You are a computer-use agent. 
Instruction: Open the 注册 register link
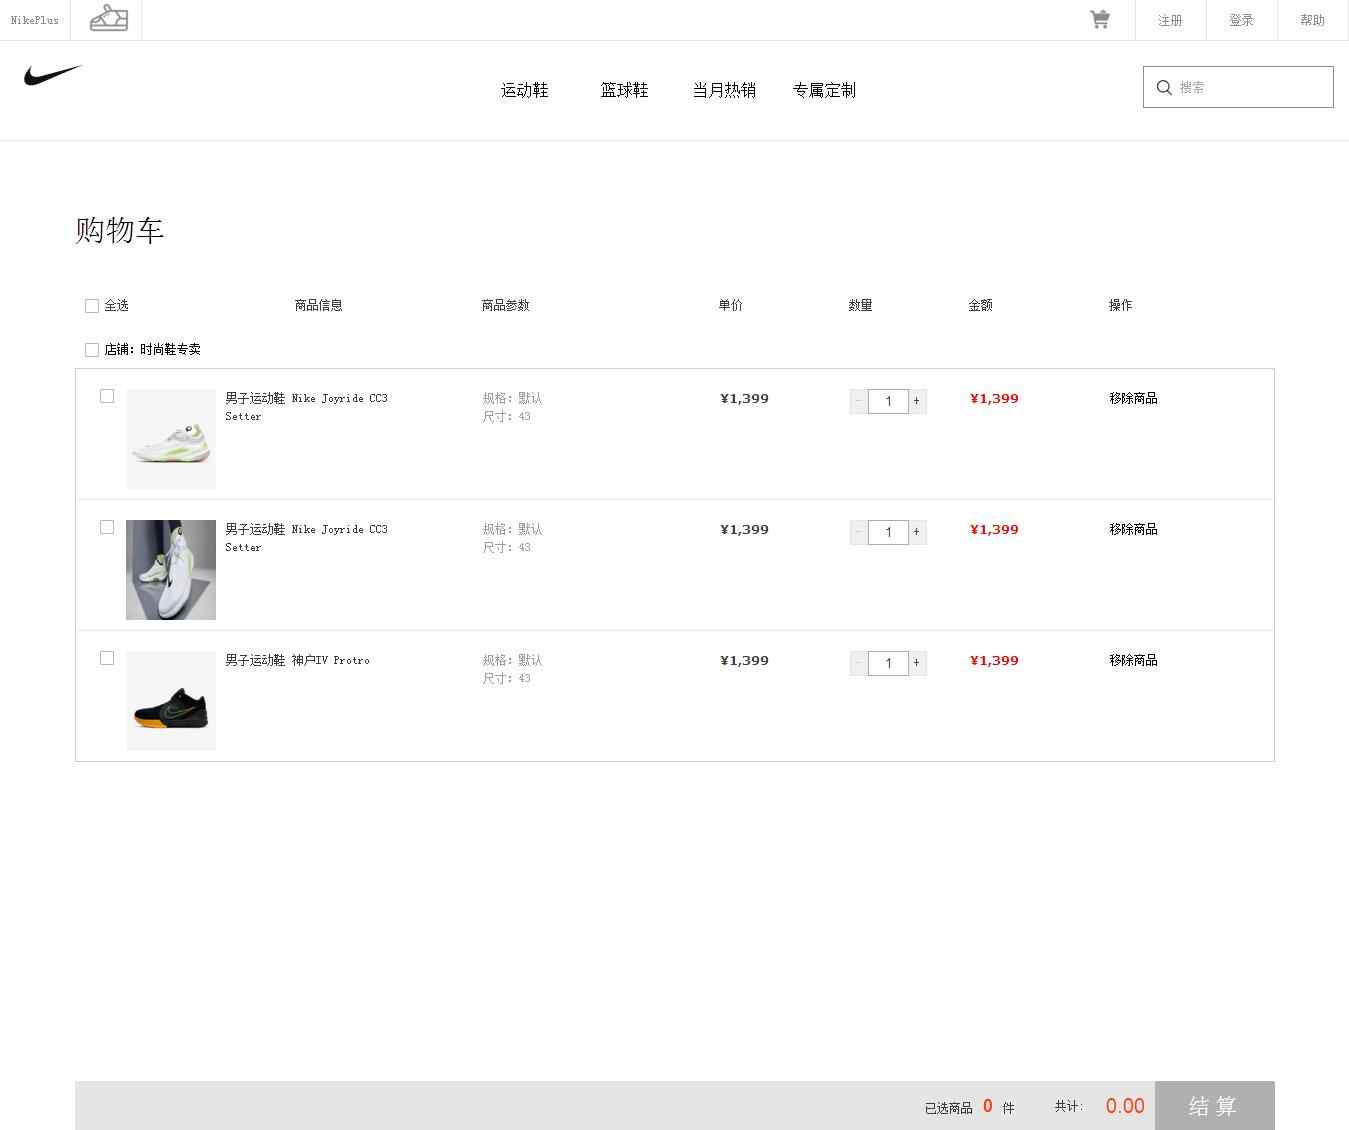click(x=1170, y=20)
